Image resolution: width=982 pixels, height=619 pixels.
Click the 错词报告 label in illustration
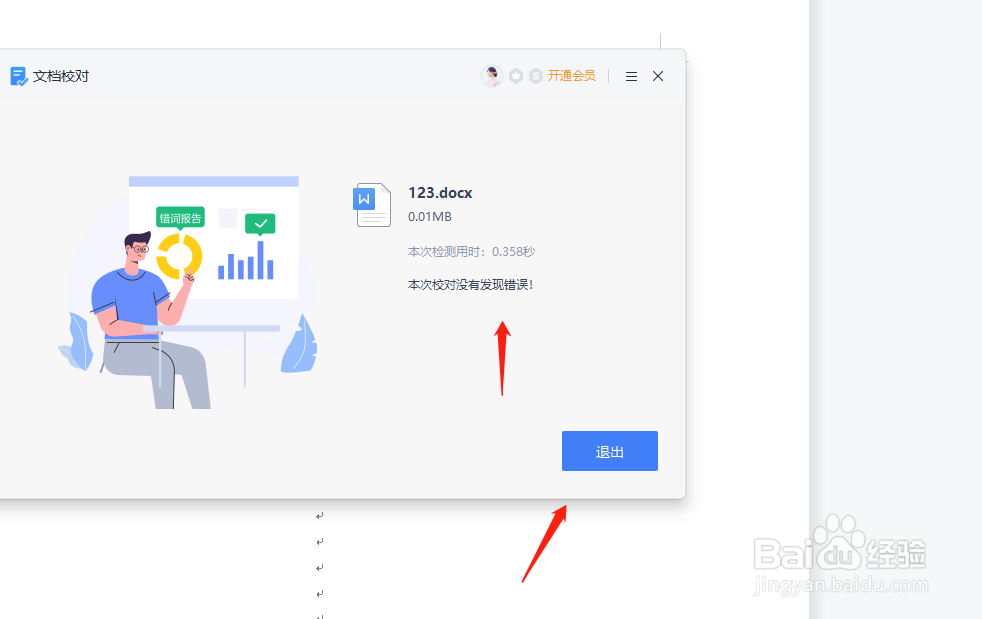pyautogui.click(x=180, y=219)
